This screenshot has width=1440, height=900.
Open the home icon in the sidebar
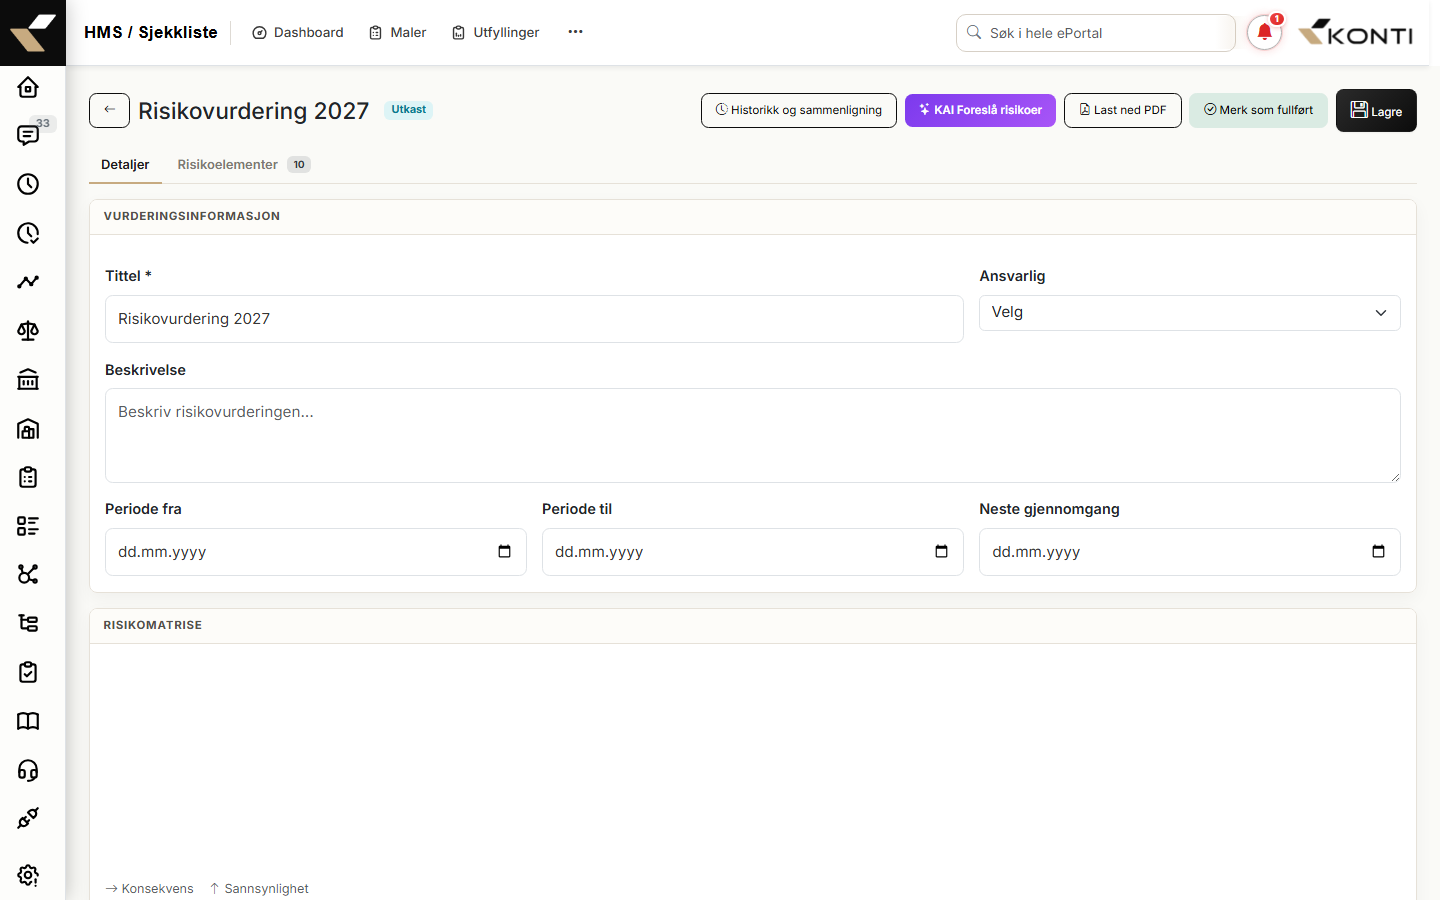click(28, 87)
